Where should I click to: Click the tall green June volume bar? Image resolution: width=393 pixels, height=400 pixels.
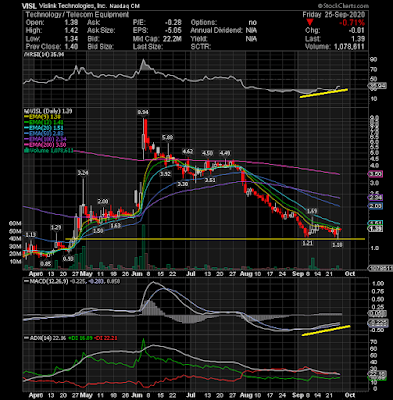click(143, 247)
